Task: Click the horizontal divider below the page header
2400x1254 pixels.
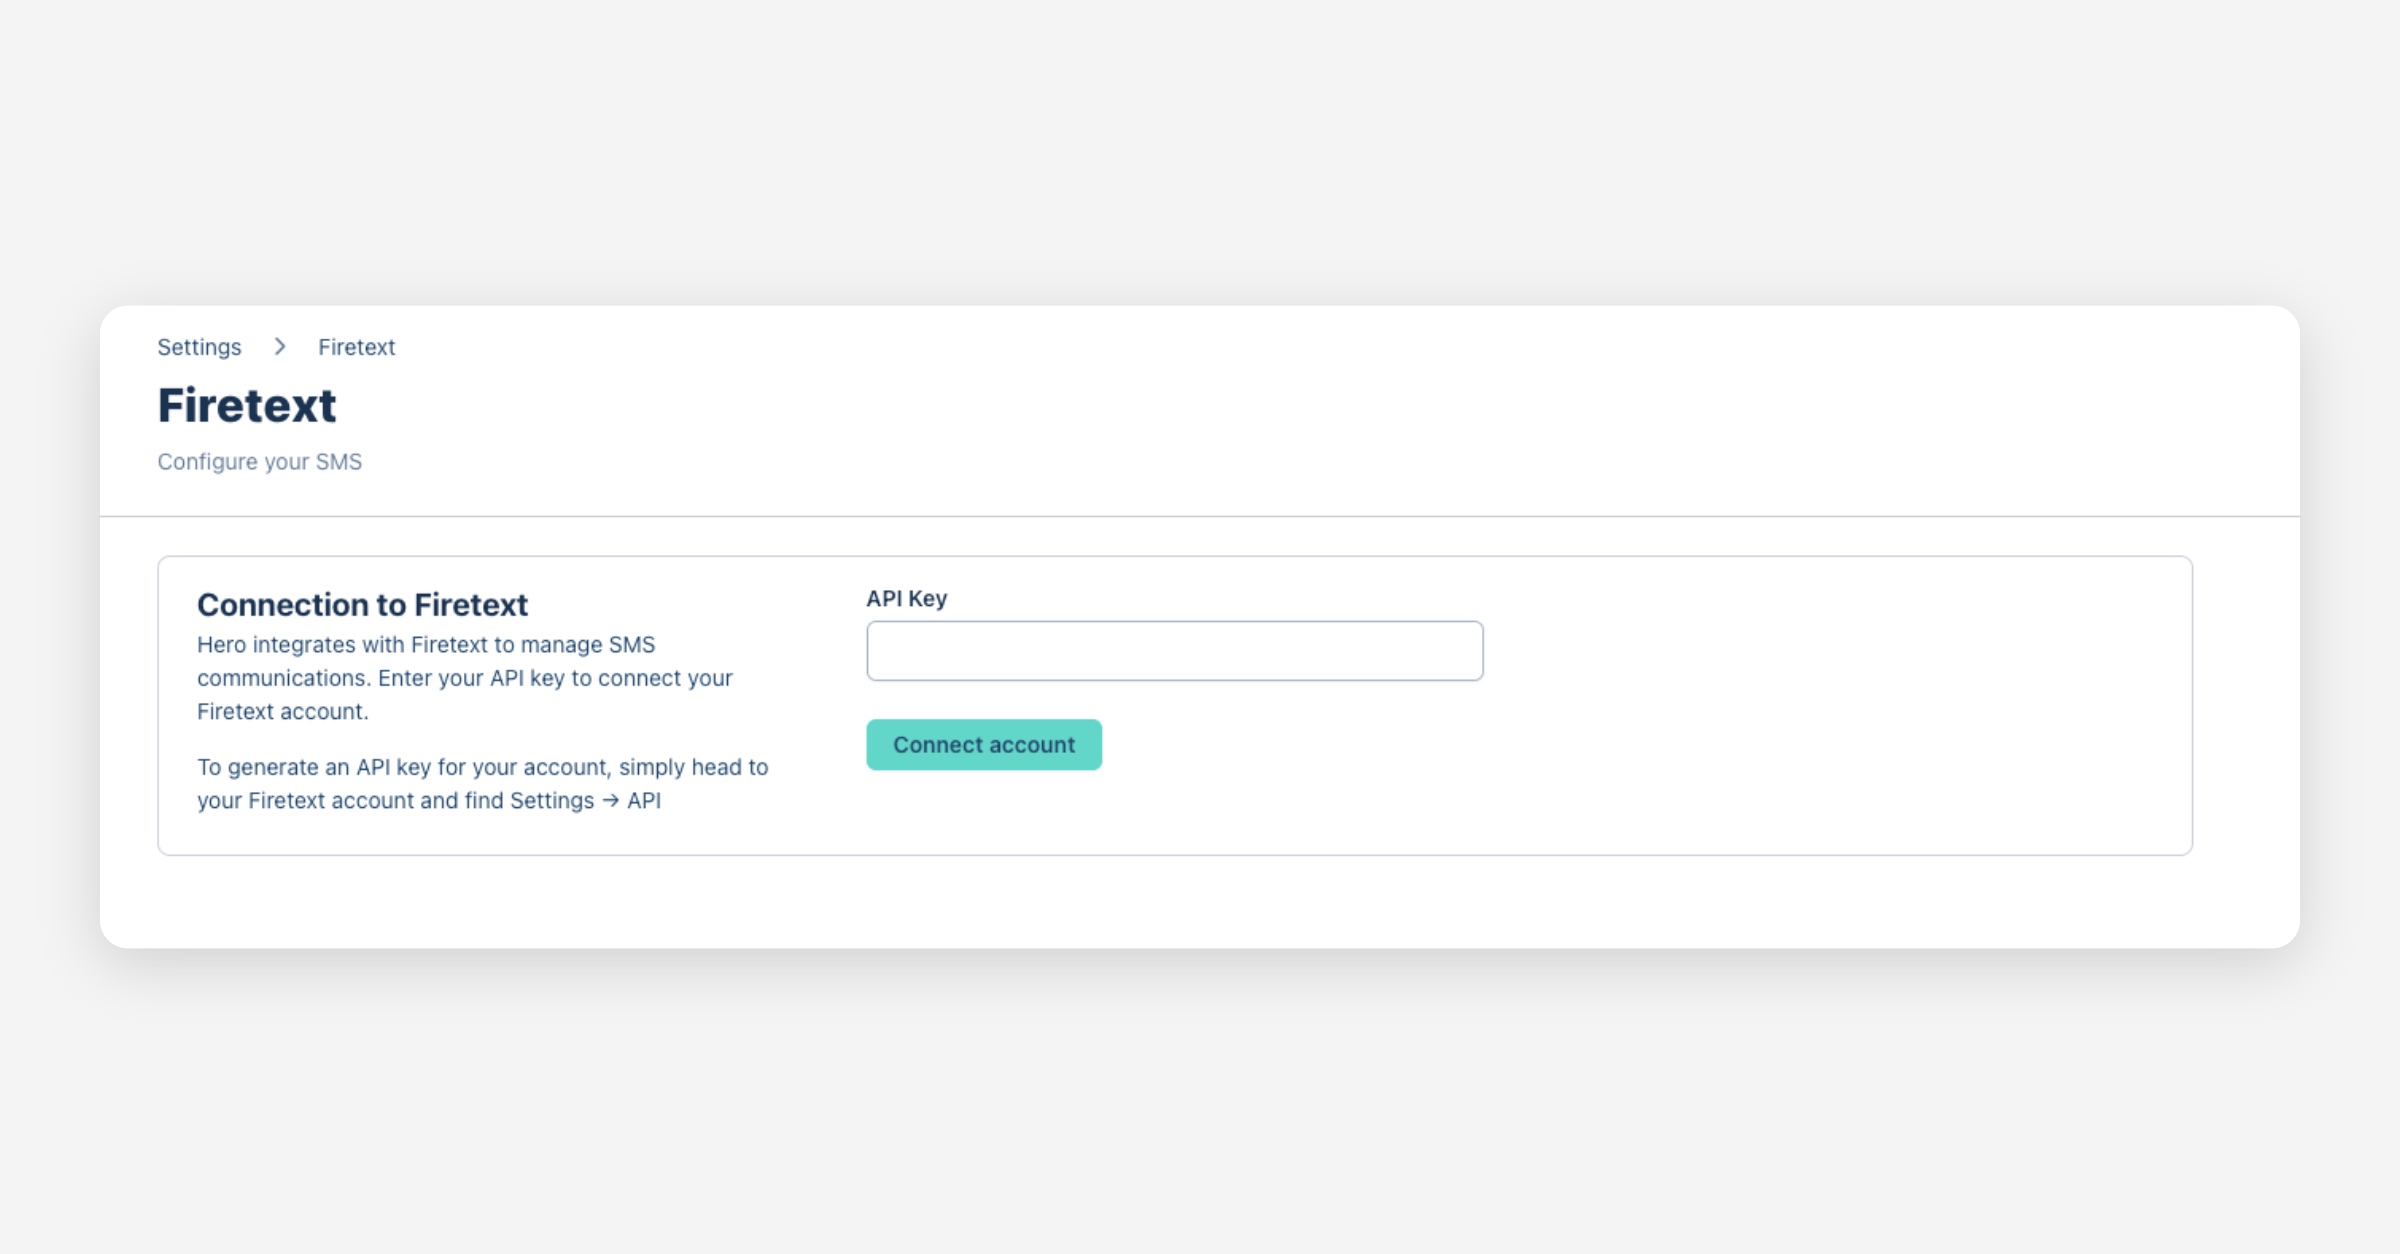Action: (1200, 516)
